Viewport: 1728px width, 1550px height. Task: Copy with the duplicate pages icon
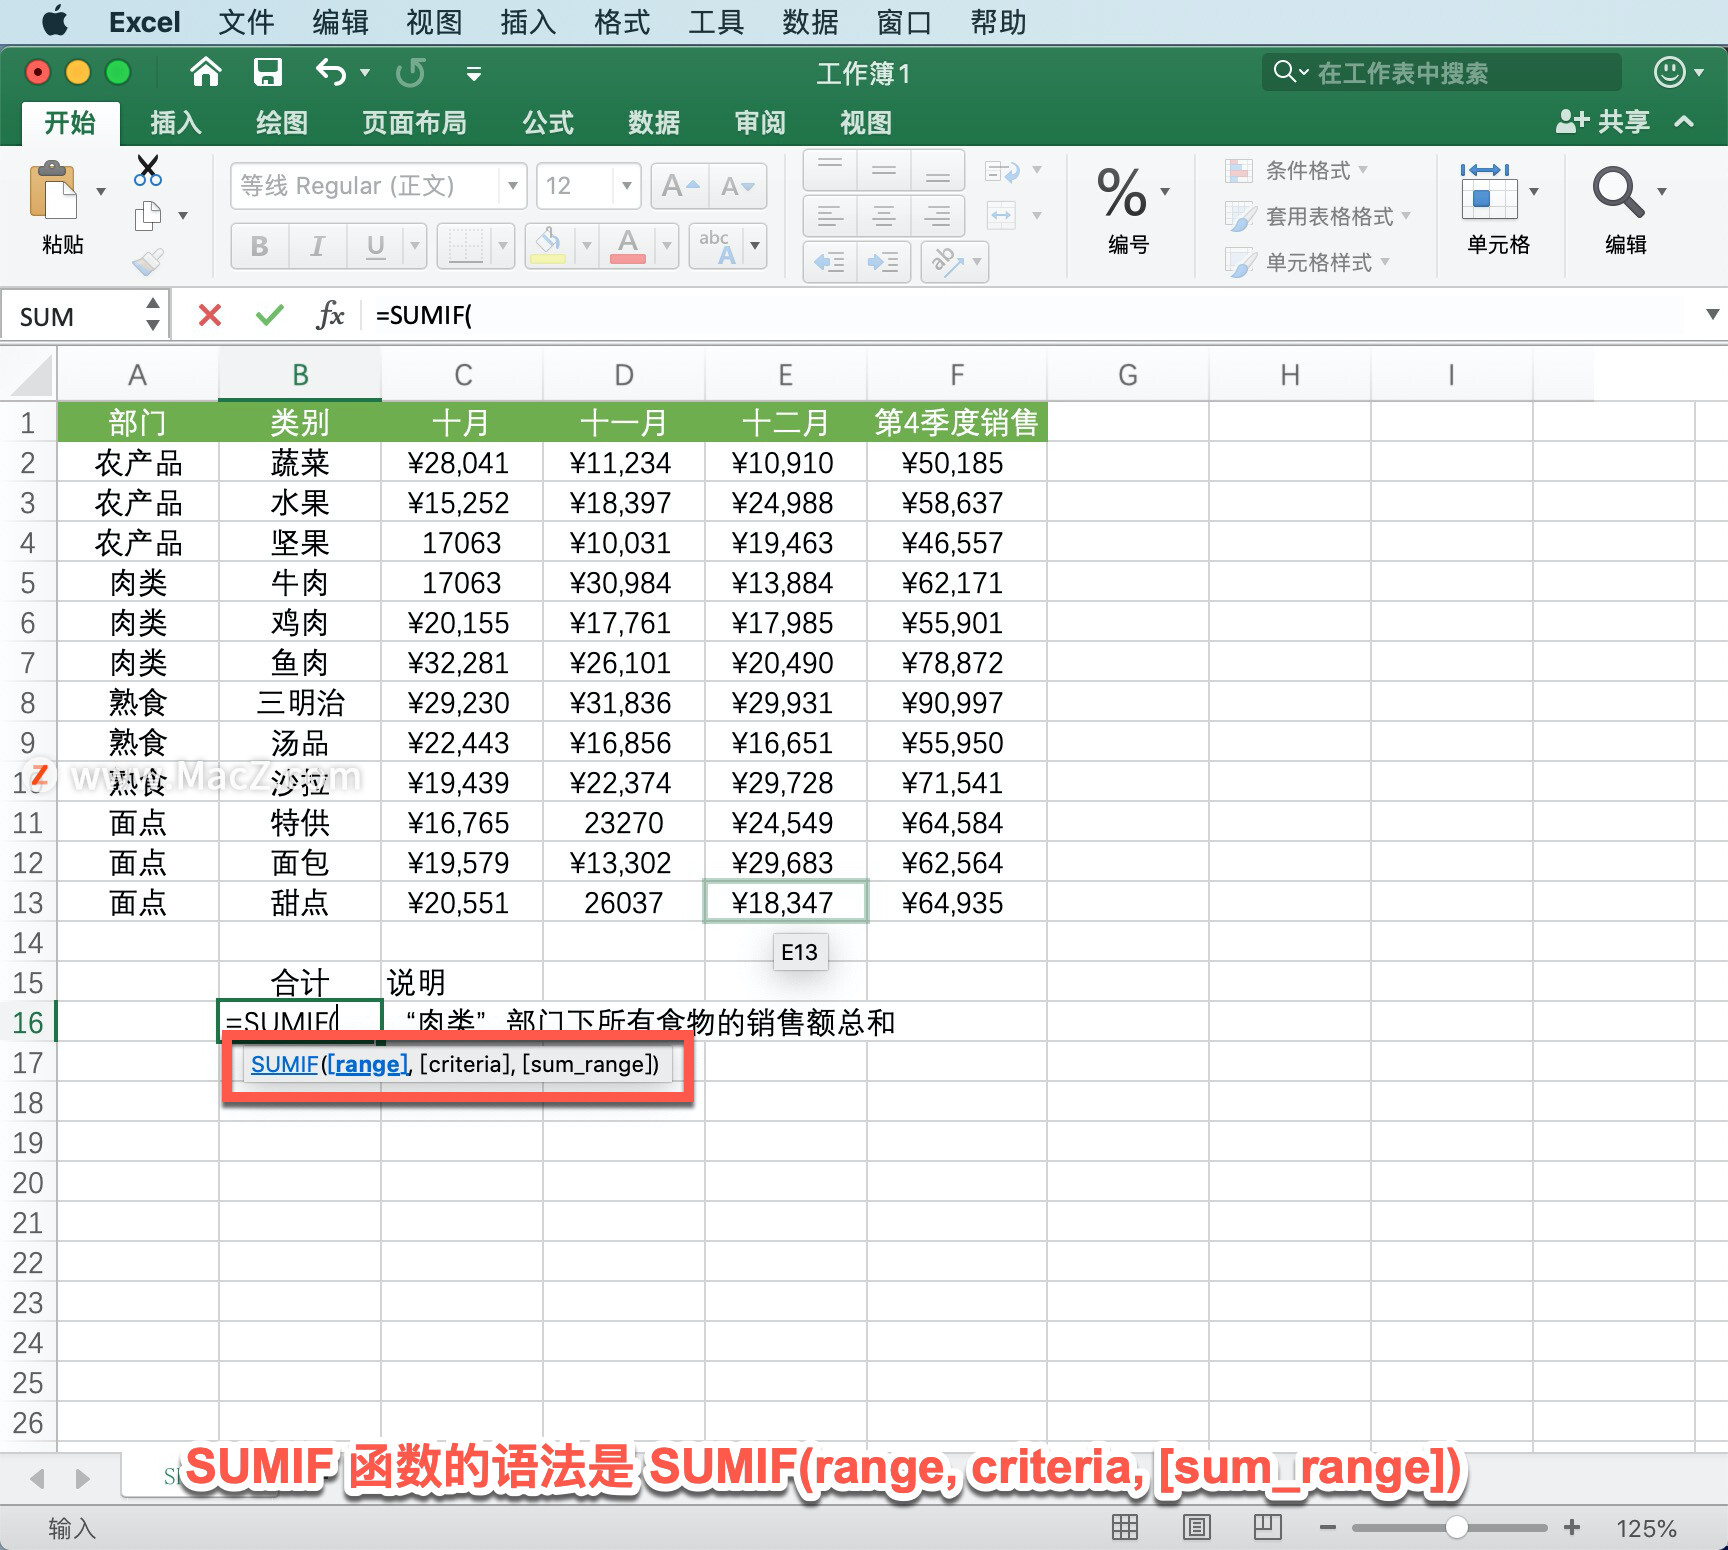148,215
